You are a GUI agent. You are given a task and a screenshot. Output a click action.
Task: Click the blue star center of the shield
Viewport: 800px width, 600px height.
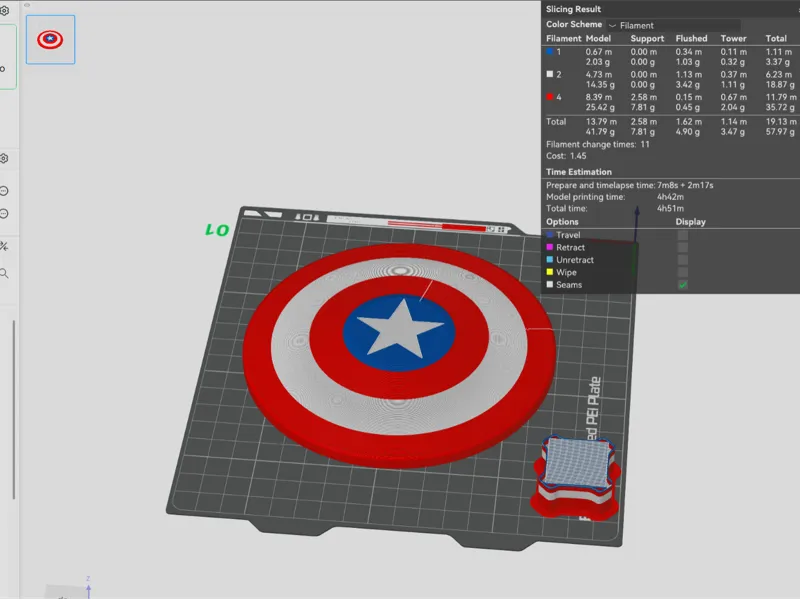pyautogui.click(x=399, y=331)
